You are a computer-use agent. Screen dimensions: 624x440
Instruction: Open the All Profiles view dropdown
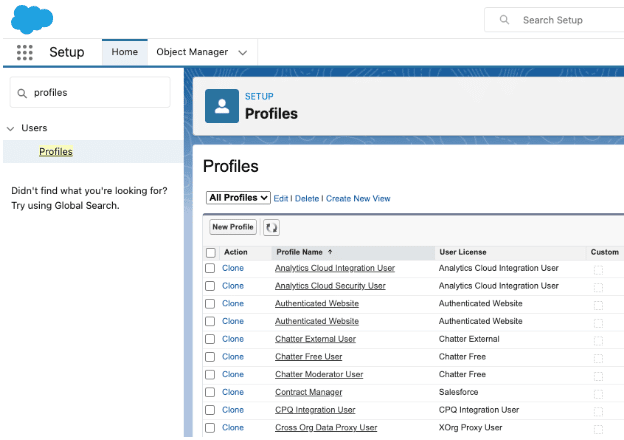(238, 198)
